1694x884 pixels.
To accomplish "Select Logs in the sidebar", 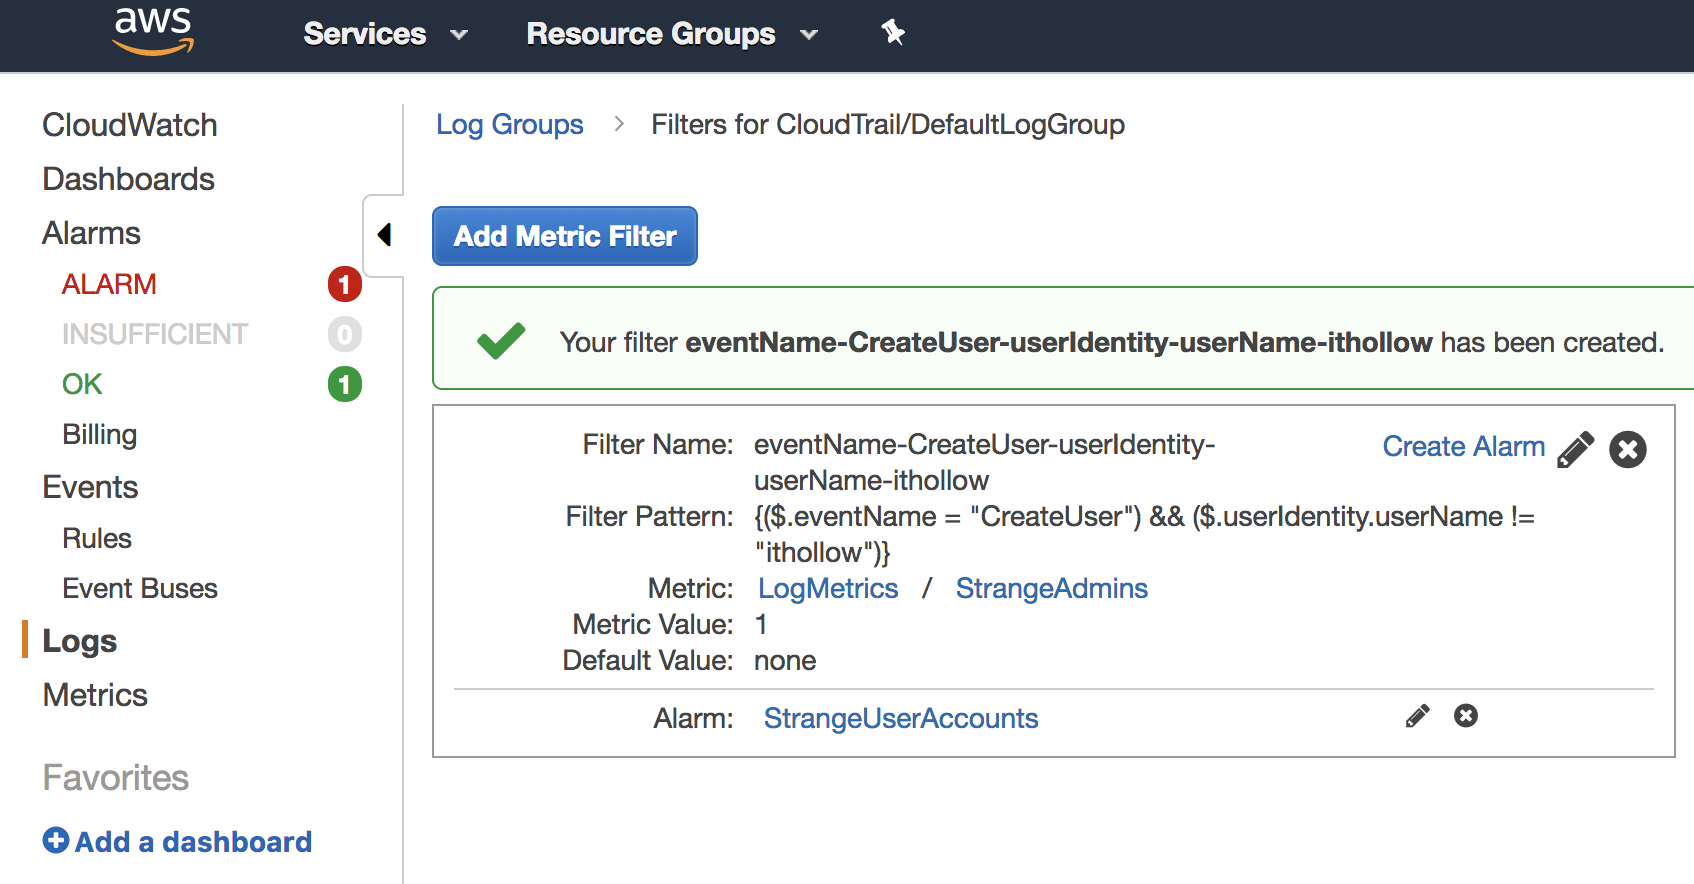I will 80,641.
